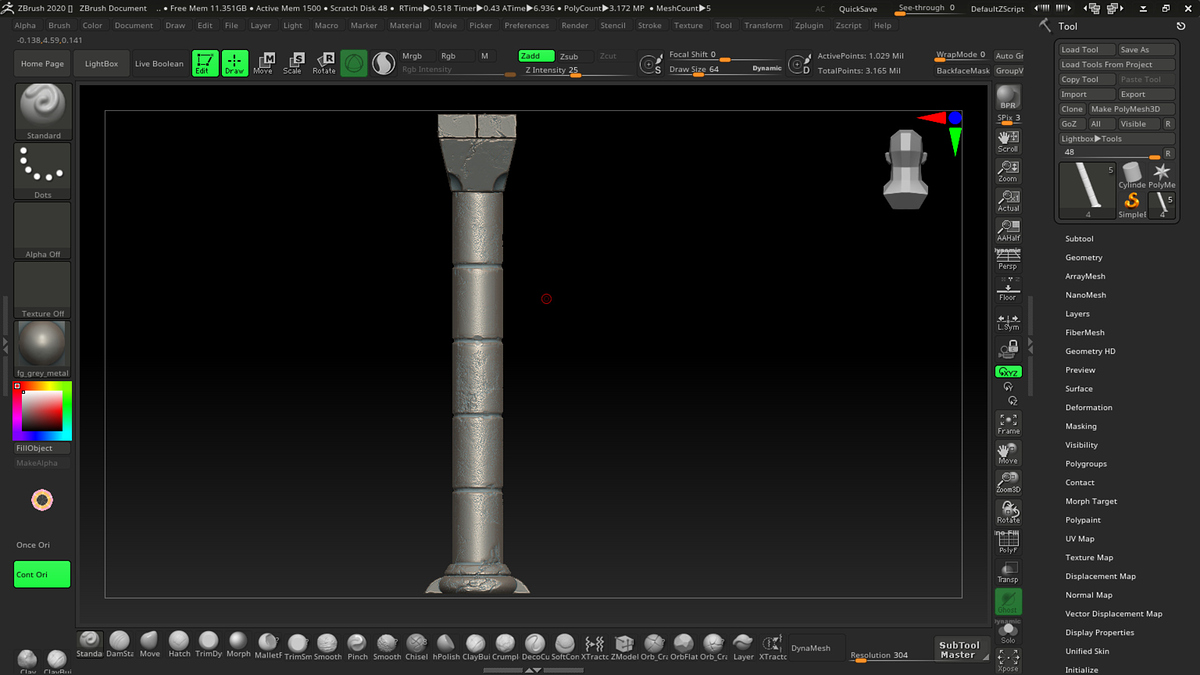The image size is (1200, 675).
Task: Toggle the Mrgb paint mode
Action: pyautogui.click(x=414, y=56)
